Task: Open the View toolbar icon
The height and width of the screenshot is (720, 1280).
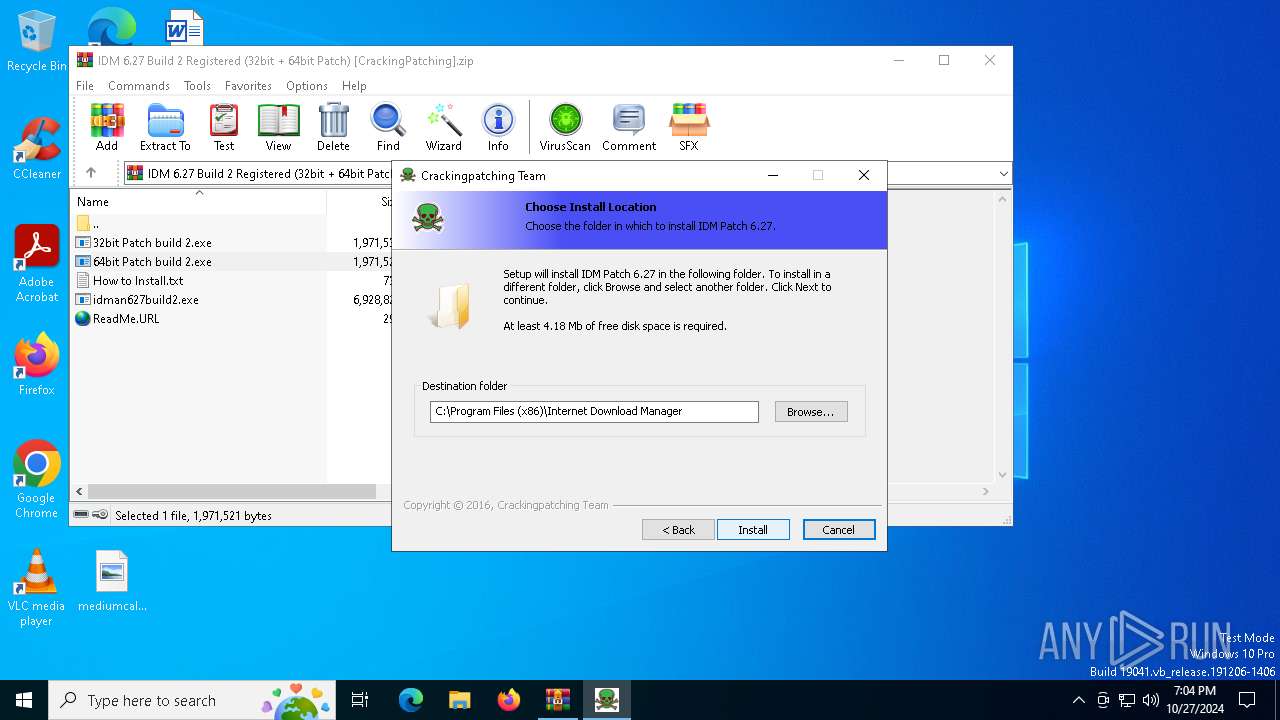Action: pyautogui.click(x=278, y=127)
